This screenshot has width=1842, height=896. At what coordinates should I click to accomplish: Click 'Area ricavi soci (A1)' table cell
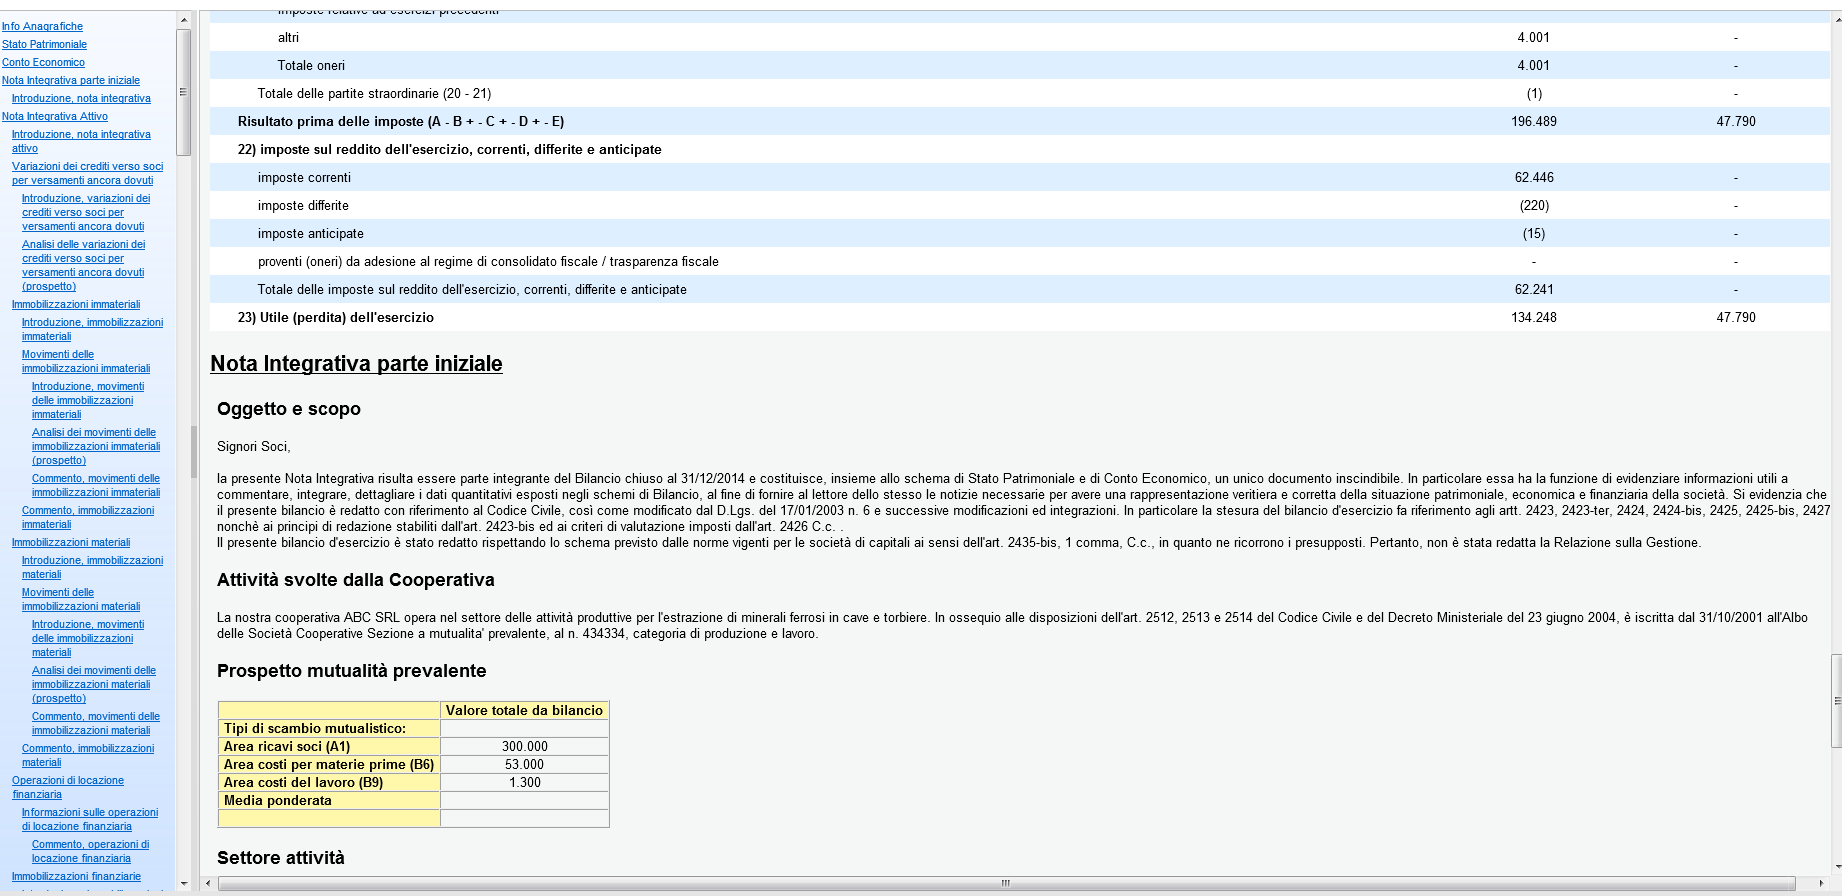coord(329,746)
